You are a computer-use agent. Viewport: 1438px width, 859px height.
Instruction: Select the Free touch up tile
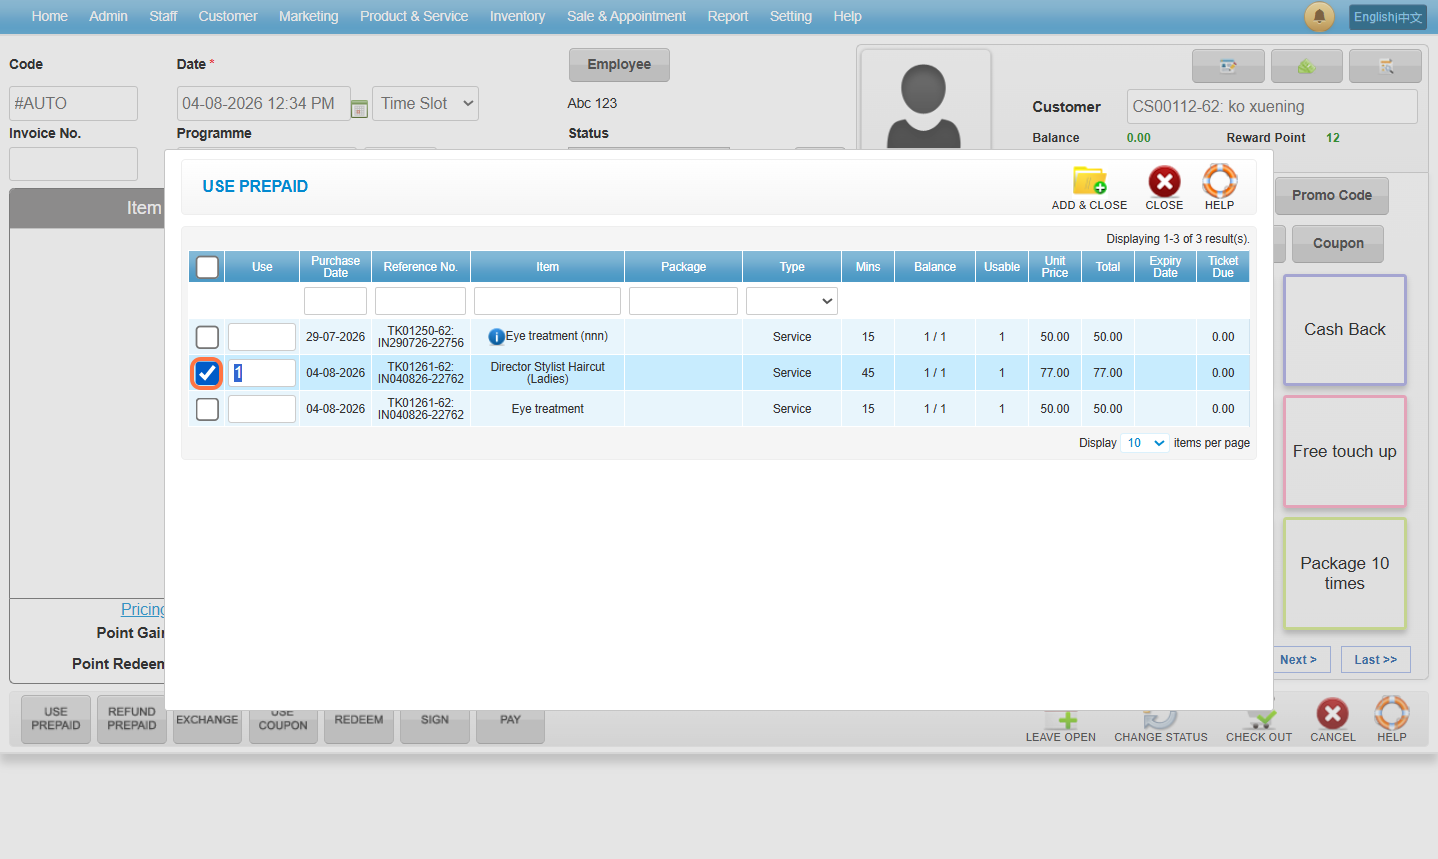pos(1345,452)
